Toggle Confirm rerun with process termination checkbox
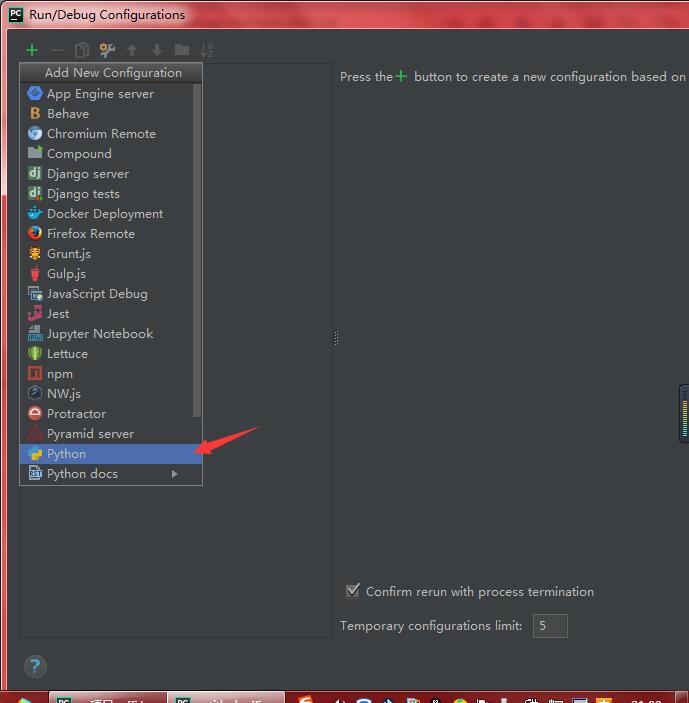 (353, 591)
